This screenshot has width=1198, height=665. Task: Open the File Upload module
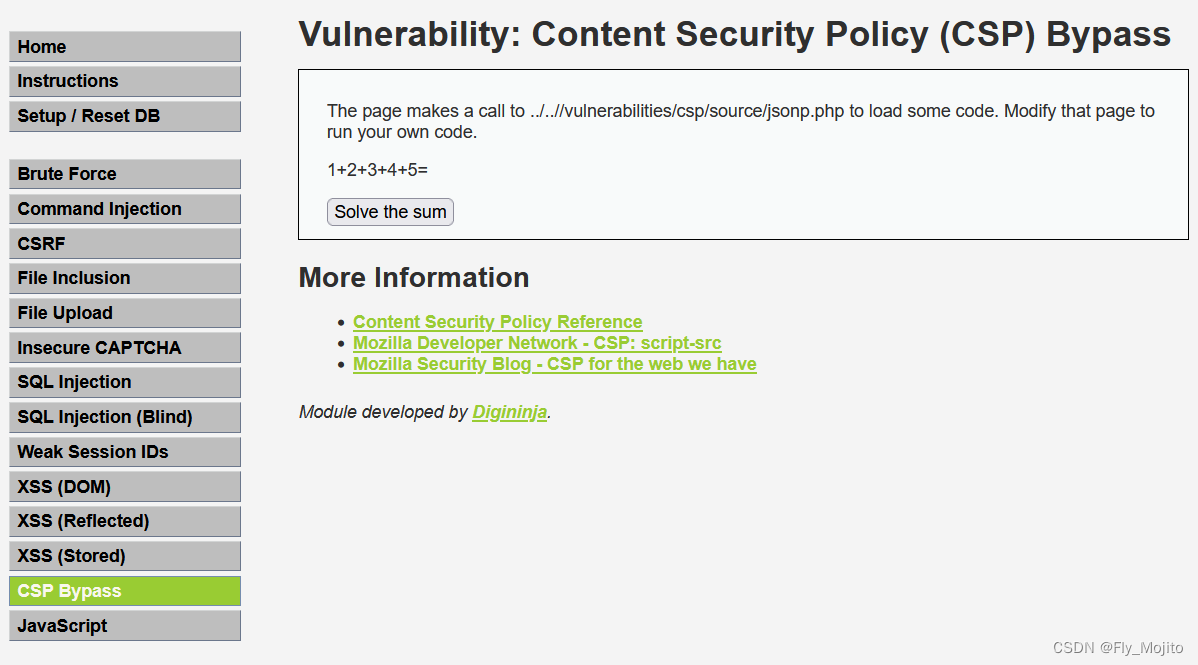coord(124,312)
